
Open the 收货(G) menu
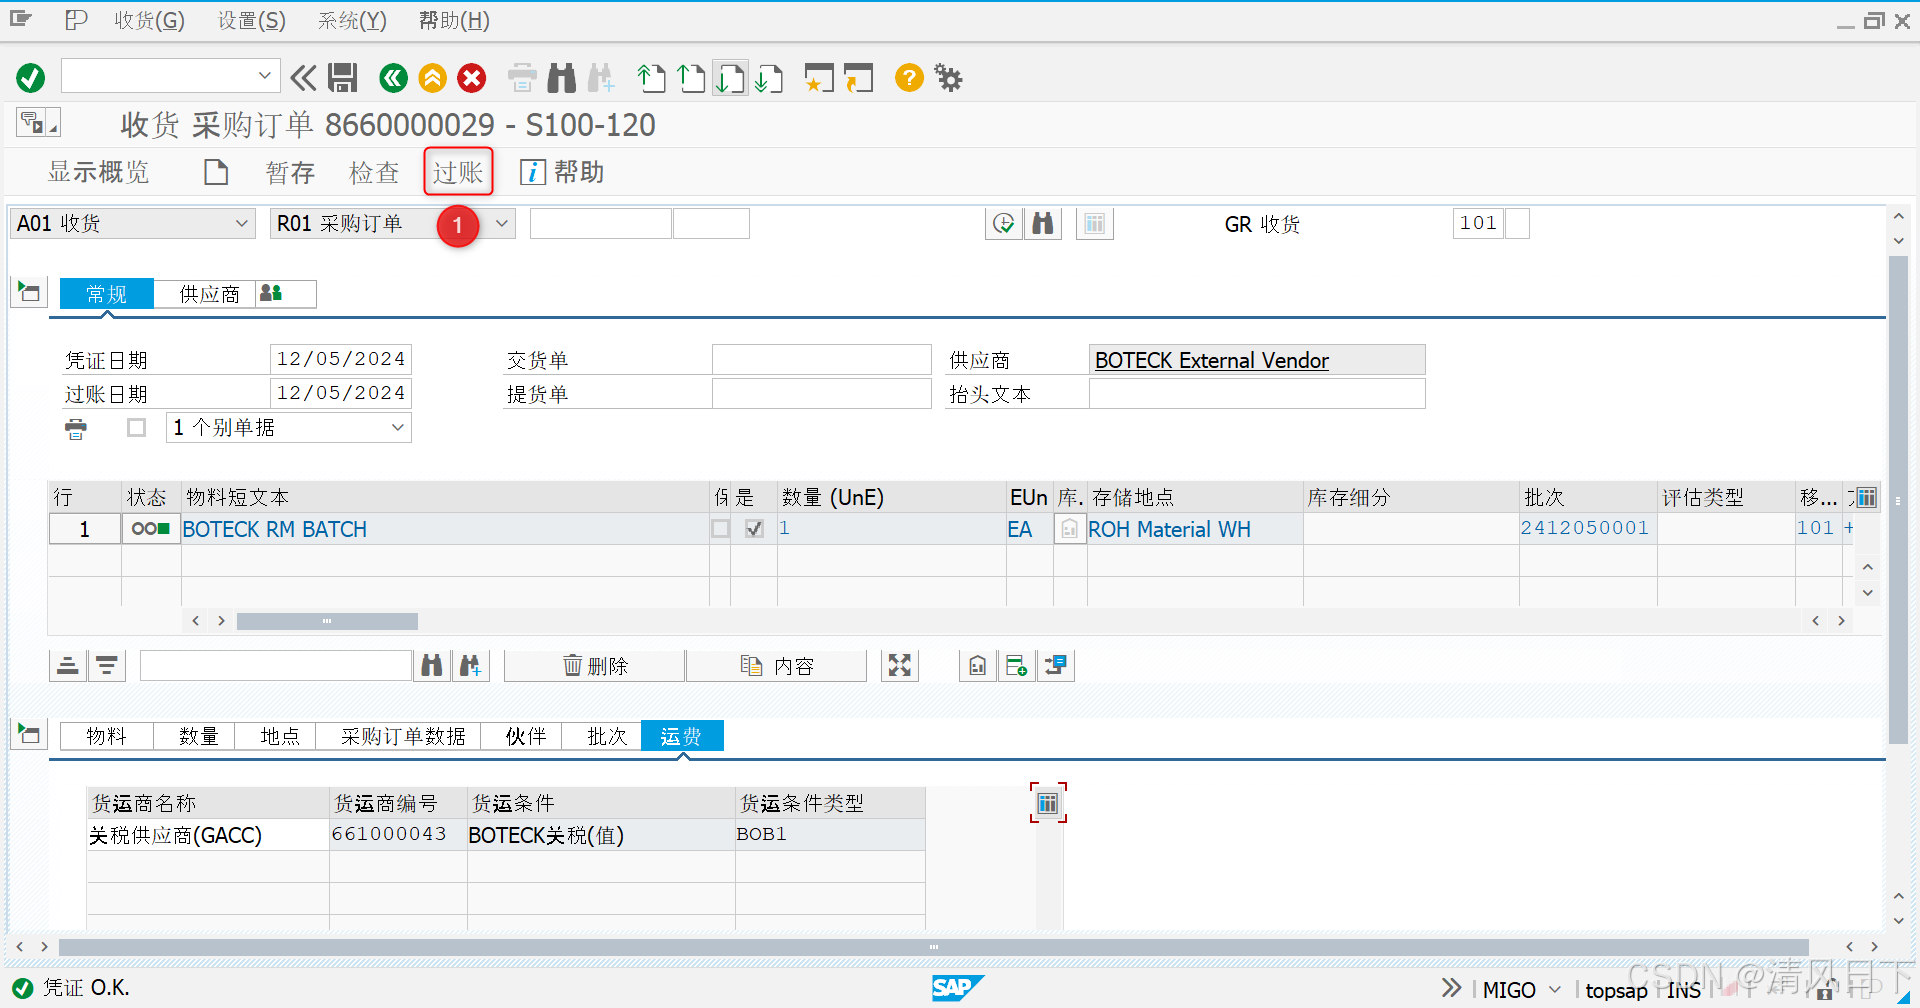pos(149,20)
